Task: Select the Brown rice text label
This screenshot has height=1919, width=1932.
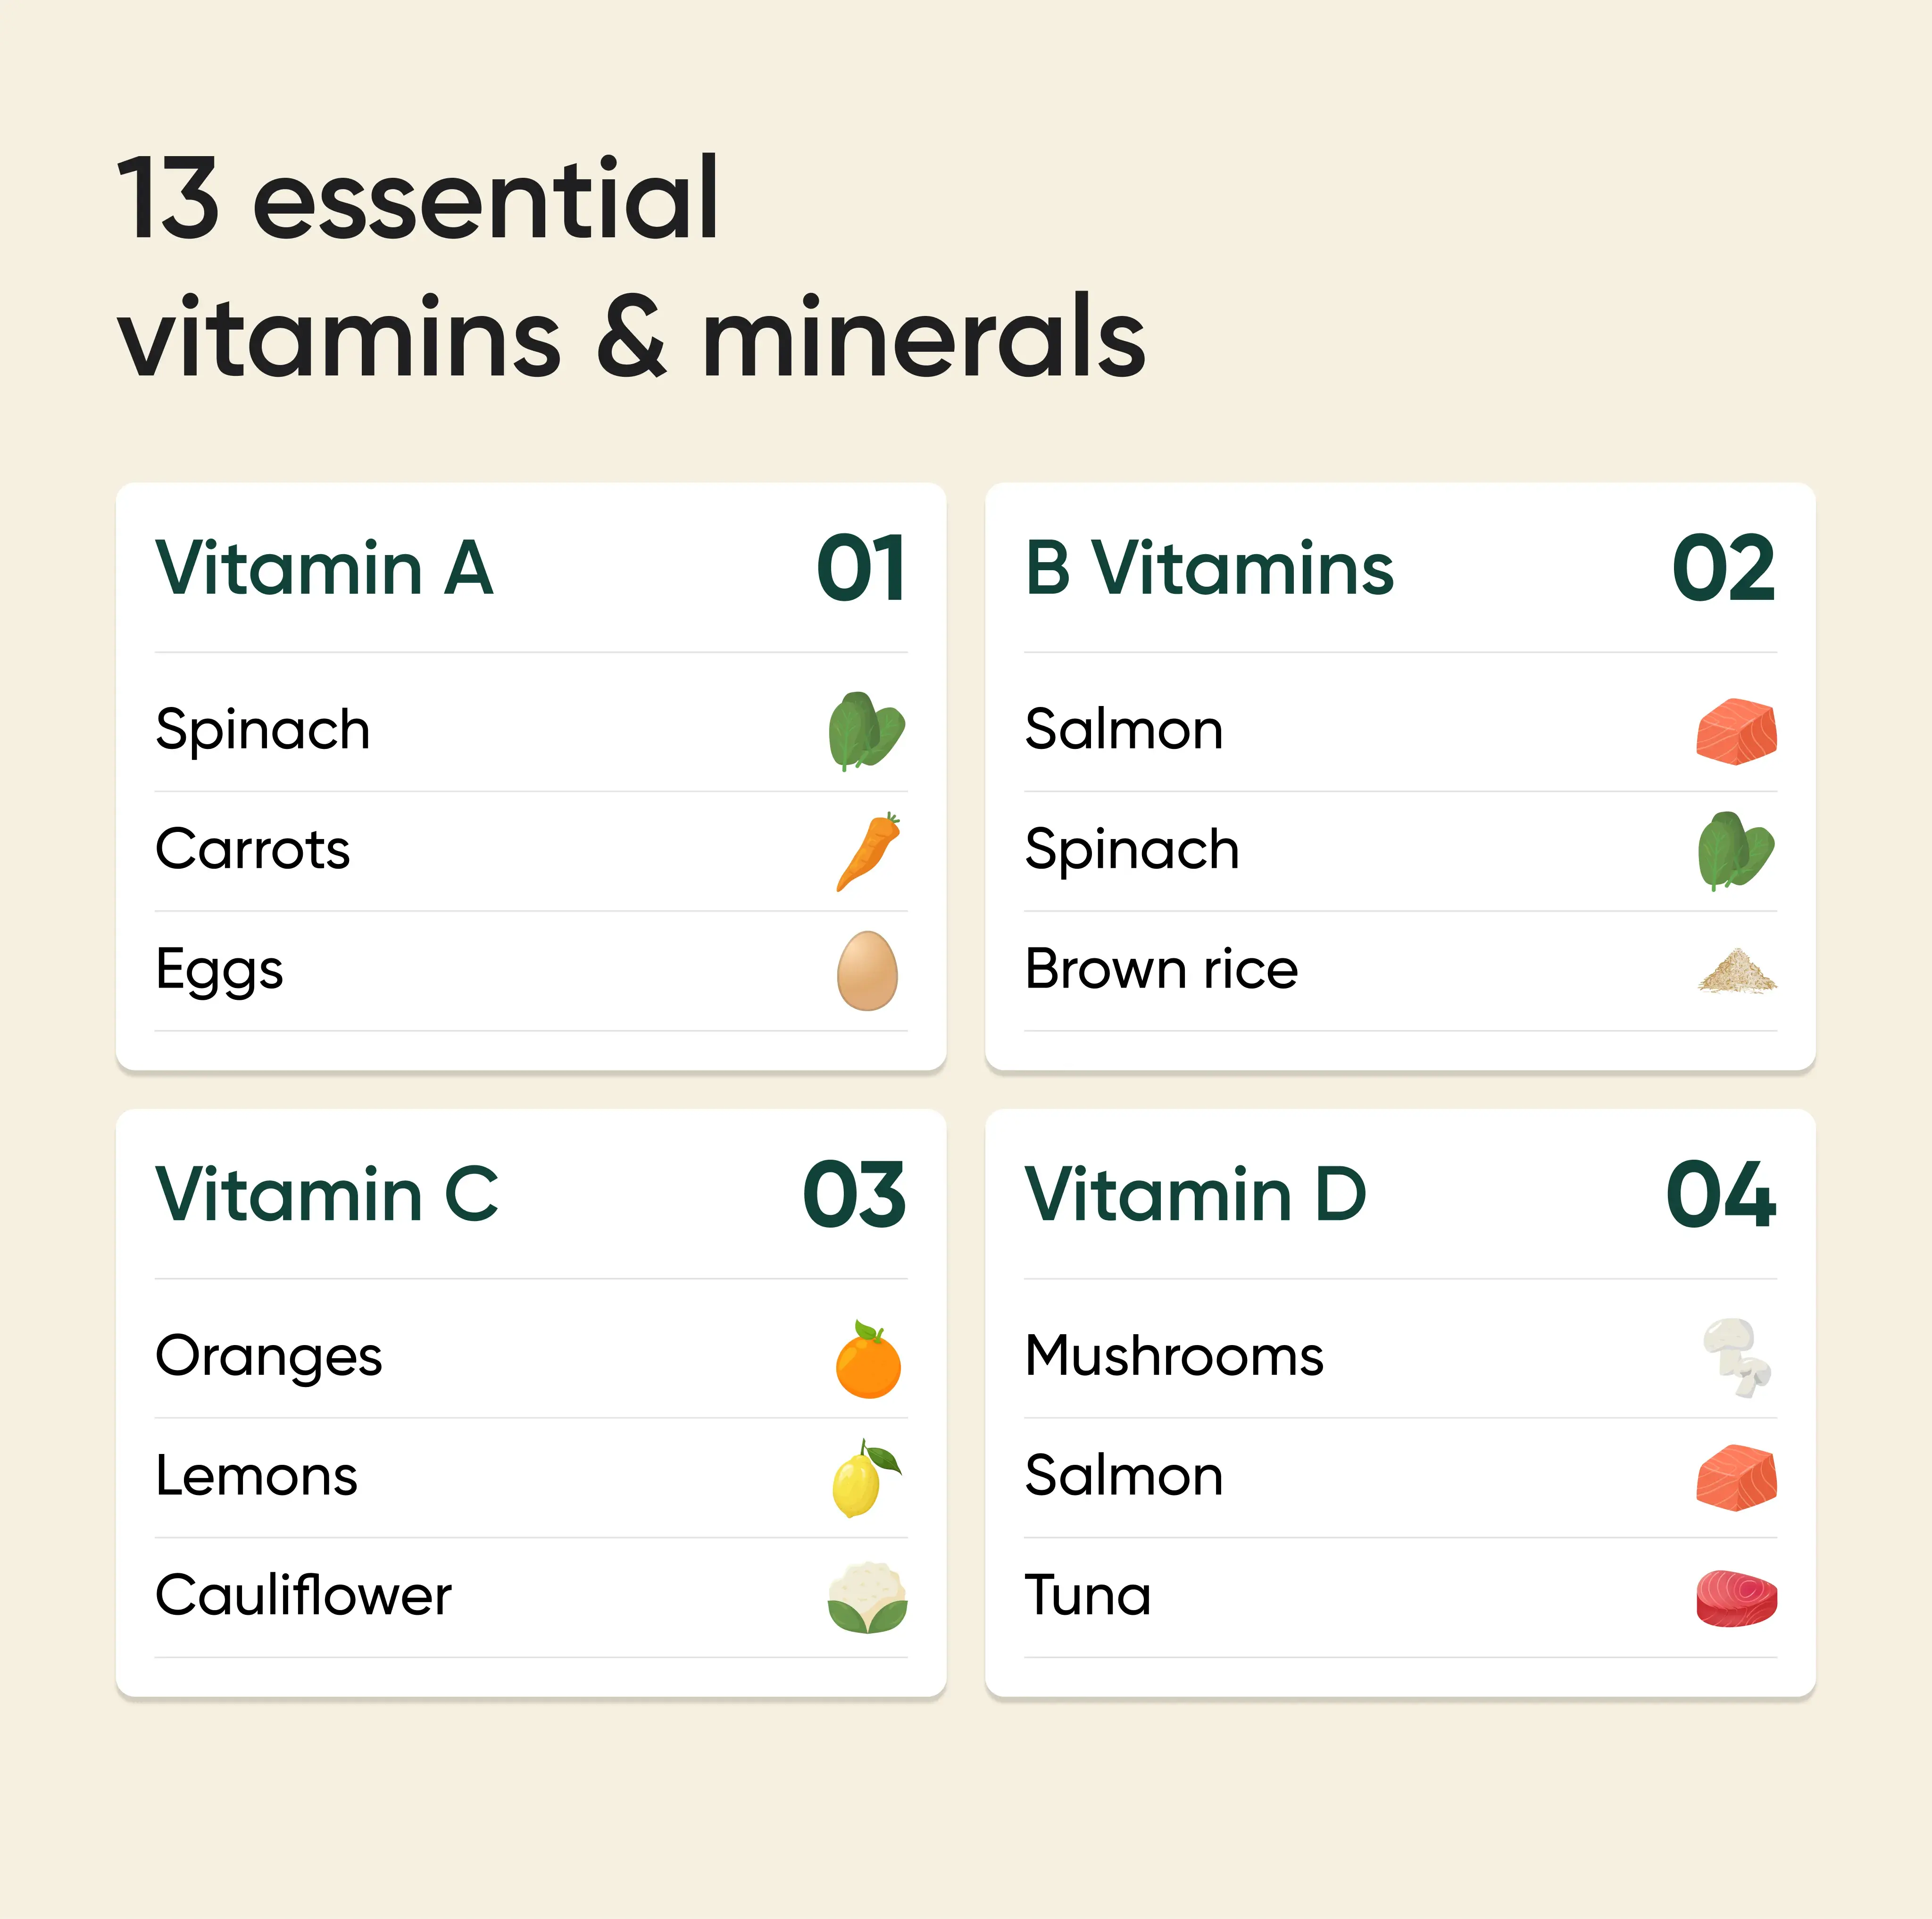Action: 1162,969
